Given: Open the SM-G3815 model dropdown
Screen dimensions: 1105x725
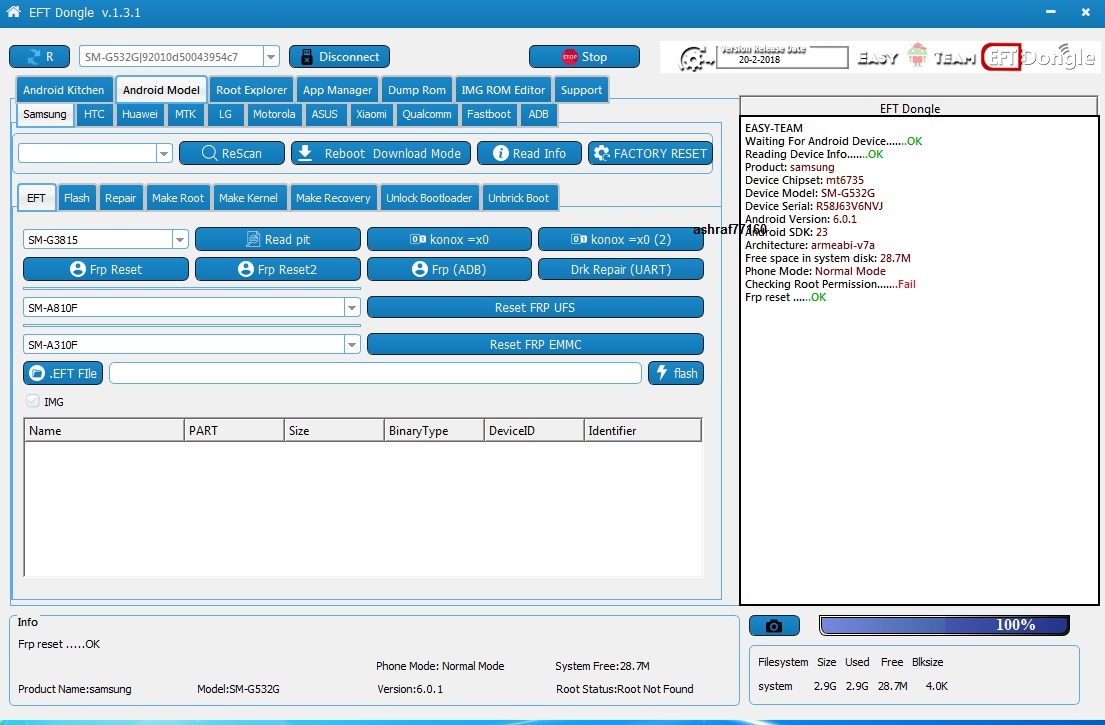Looking at the screenshot, I should pos(180,240).
